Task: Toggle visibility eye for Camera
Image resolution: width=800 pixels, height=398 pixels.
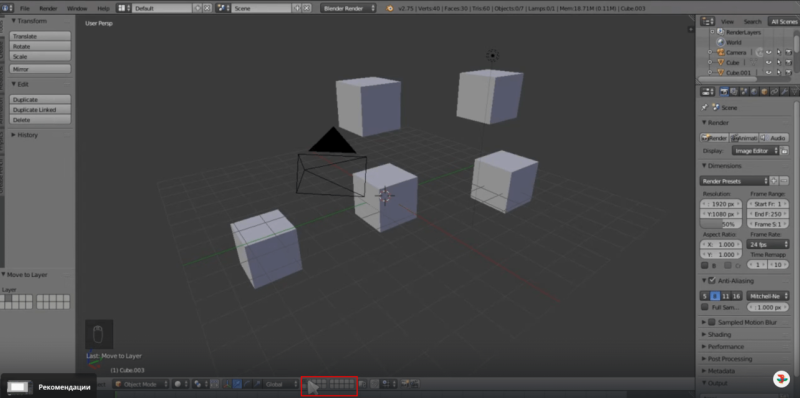Action: (768, 53)
